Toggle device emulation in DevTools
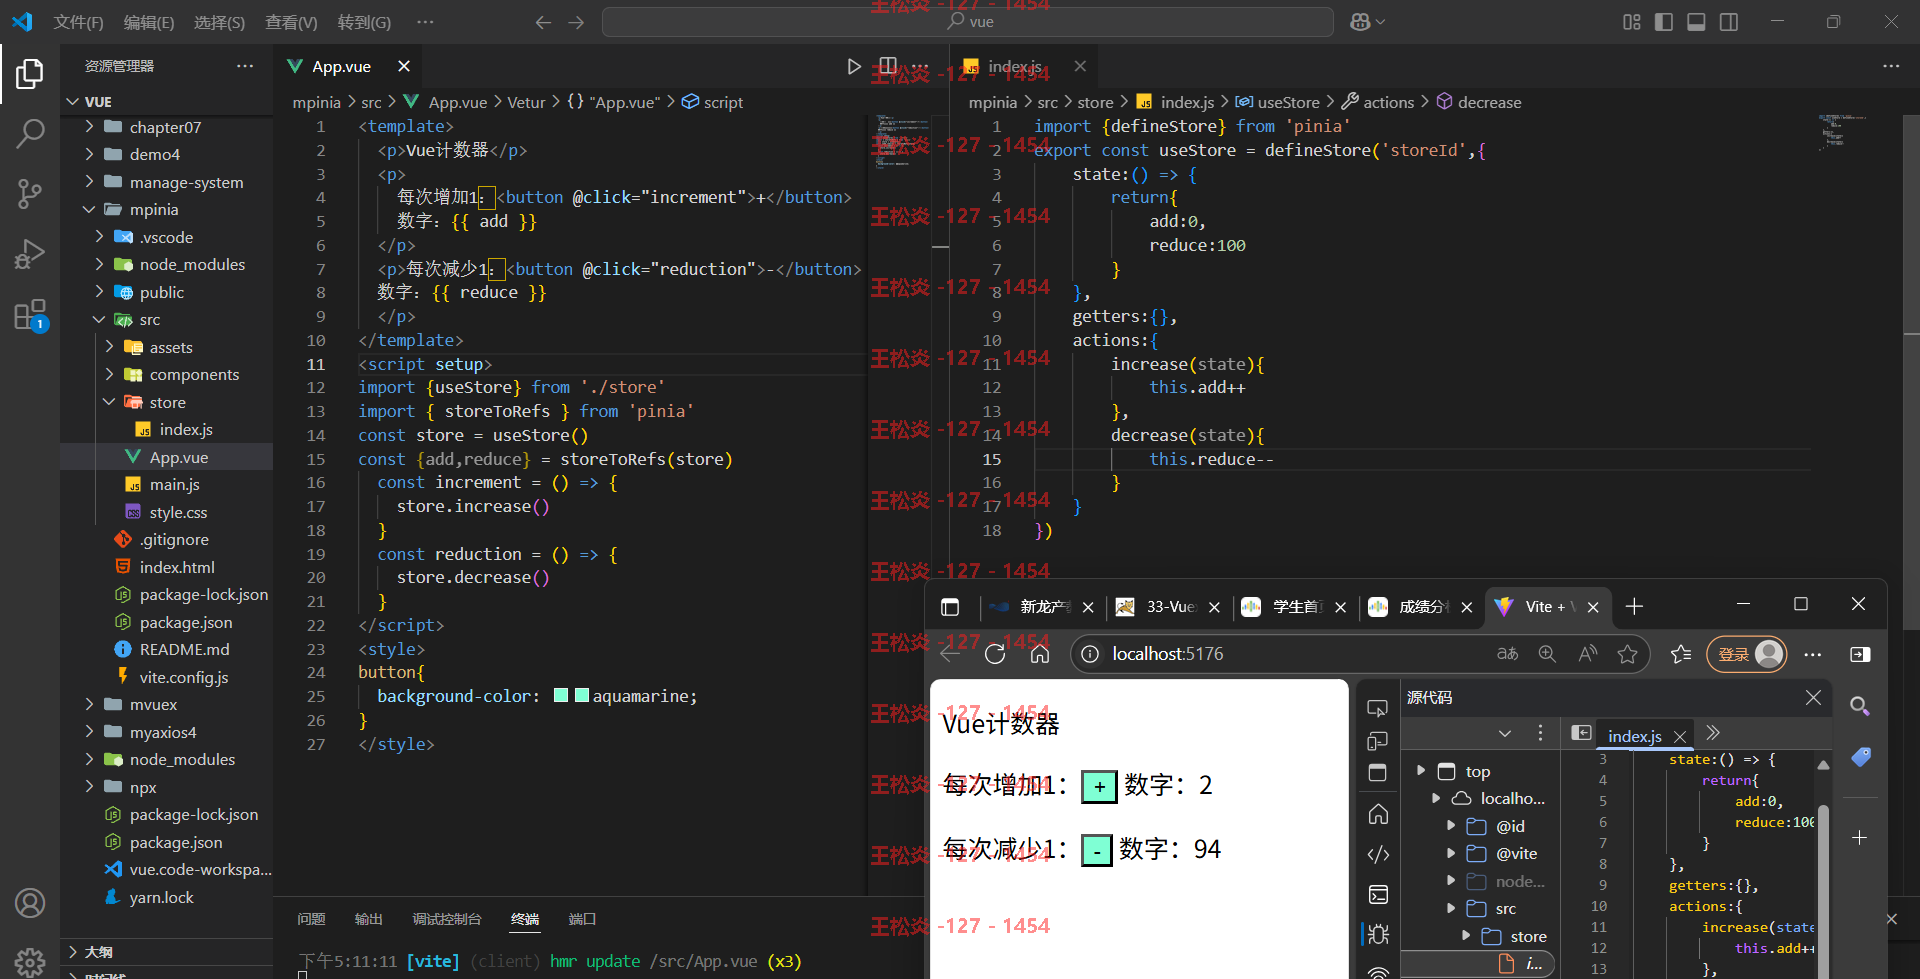Image resolution: width=1920 pixels, height=979 pixels. pos(1378,741)
